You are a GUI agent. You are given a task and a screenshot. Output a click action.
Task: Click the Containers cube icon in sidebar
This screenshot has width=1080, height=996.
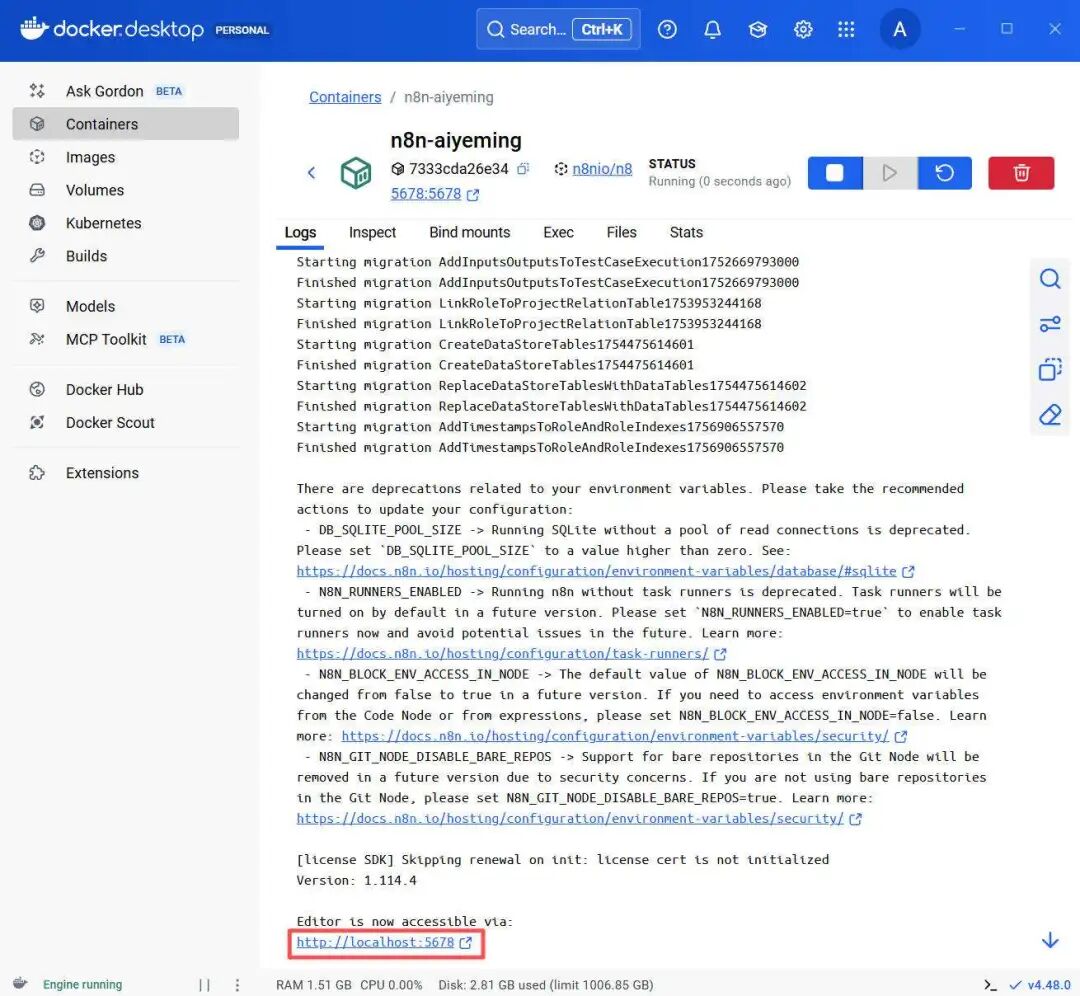(37, 124)
